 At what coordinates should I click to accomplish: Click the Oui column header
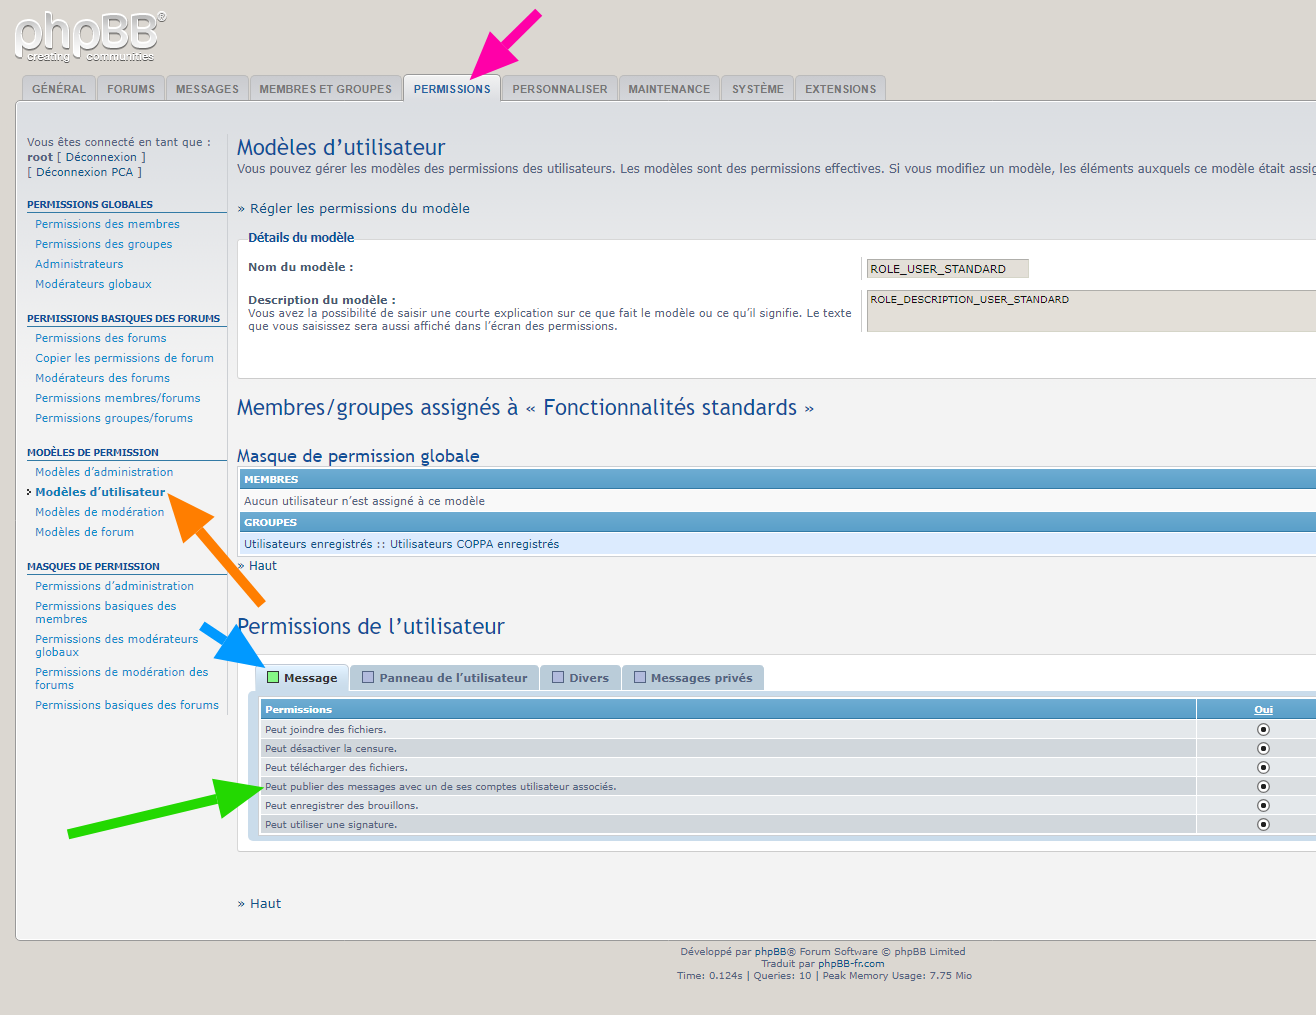pyautogui.click(x=1263, y=710)
